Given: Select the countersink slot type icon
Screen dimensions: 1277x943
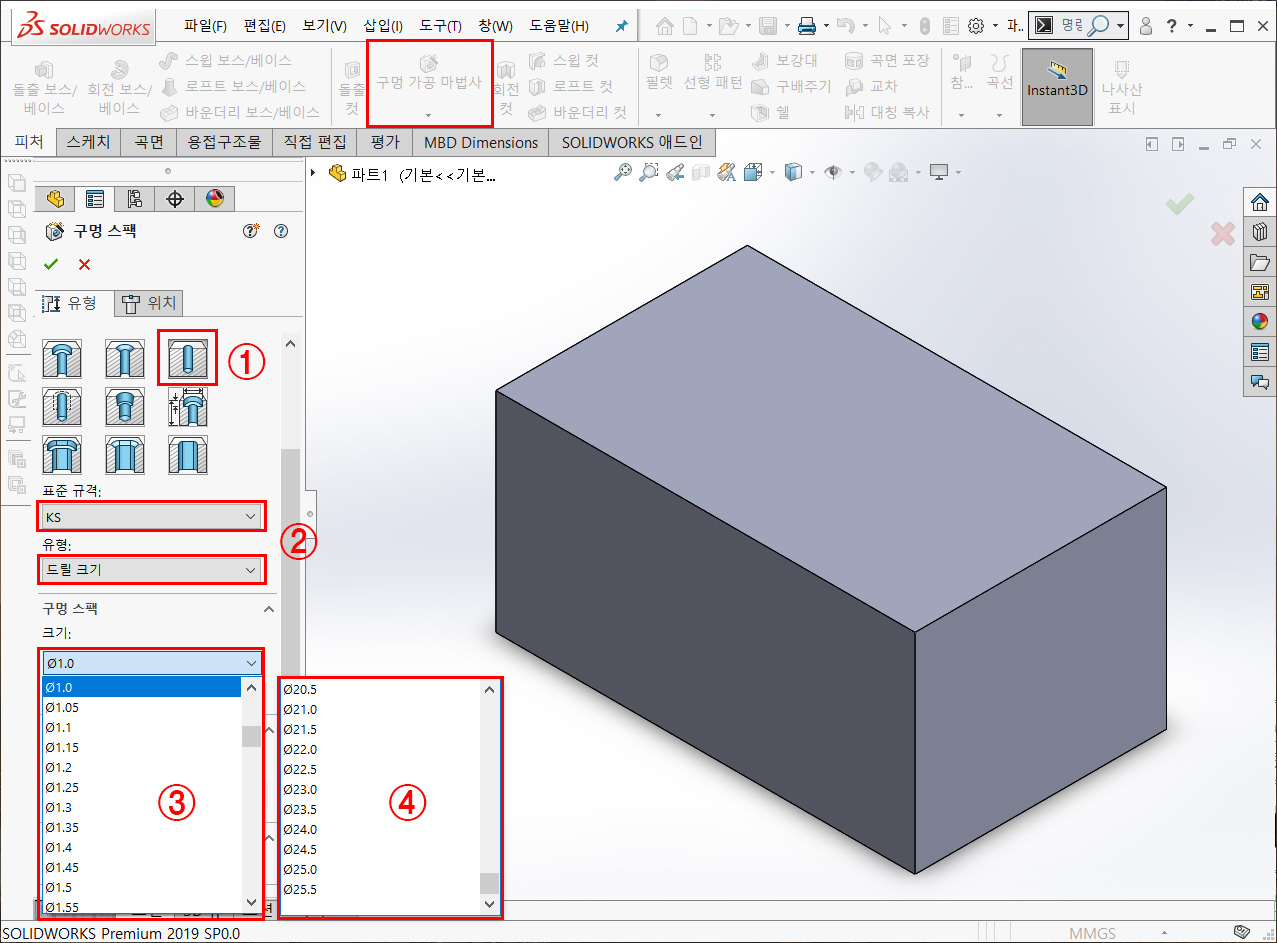Looking at the screenshot, I should [x=124, y=455].
